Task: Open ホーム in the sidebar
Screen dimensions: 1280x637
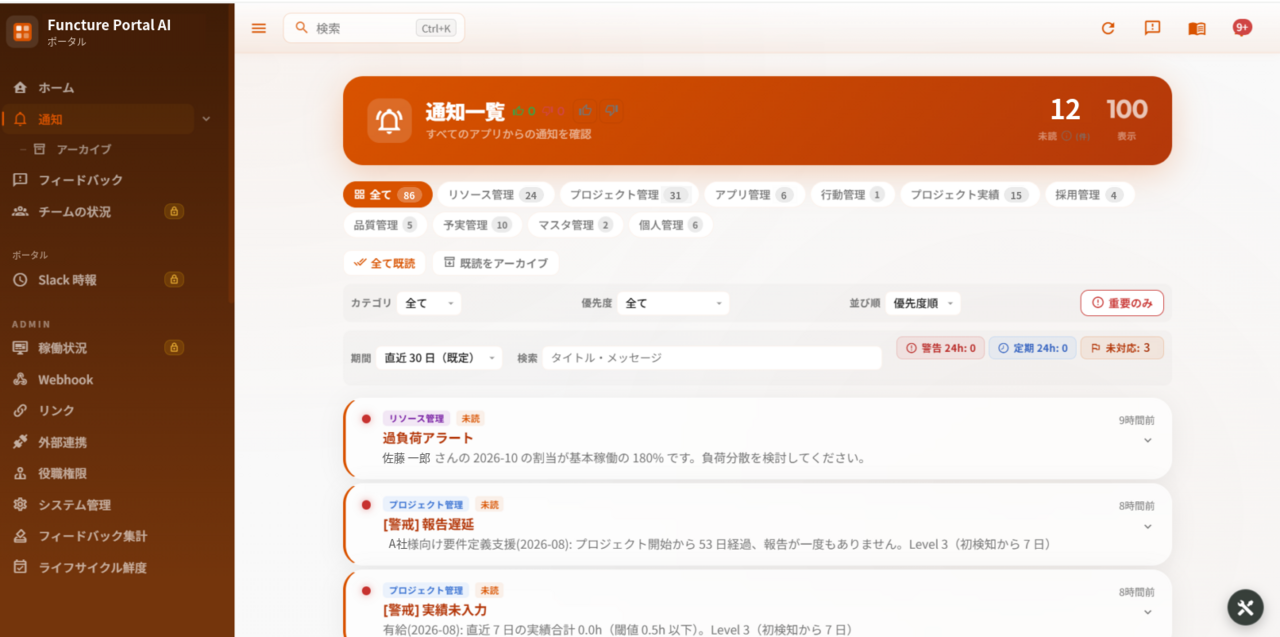Action: pyautogui.click(x=97, y=88)
